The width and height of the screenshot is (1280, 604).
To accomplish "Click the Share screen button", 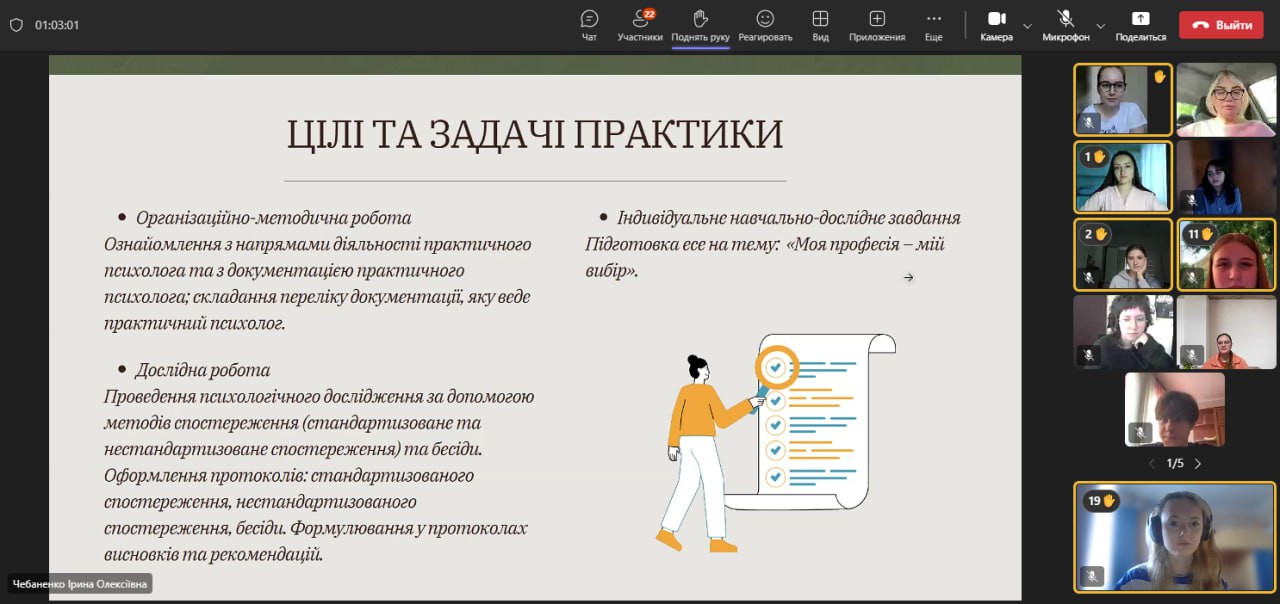I will click(1140, 24).
